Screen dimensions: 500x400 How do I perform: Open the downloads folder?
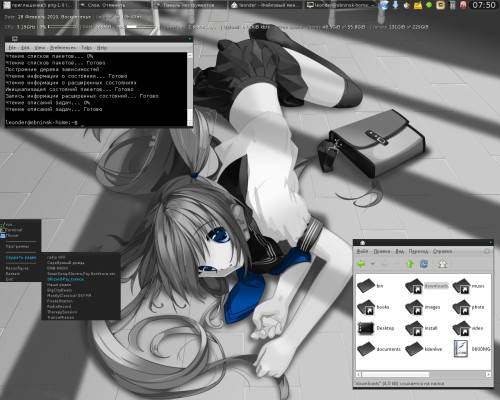tap(427, 286)
